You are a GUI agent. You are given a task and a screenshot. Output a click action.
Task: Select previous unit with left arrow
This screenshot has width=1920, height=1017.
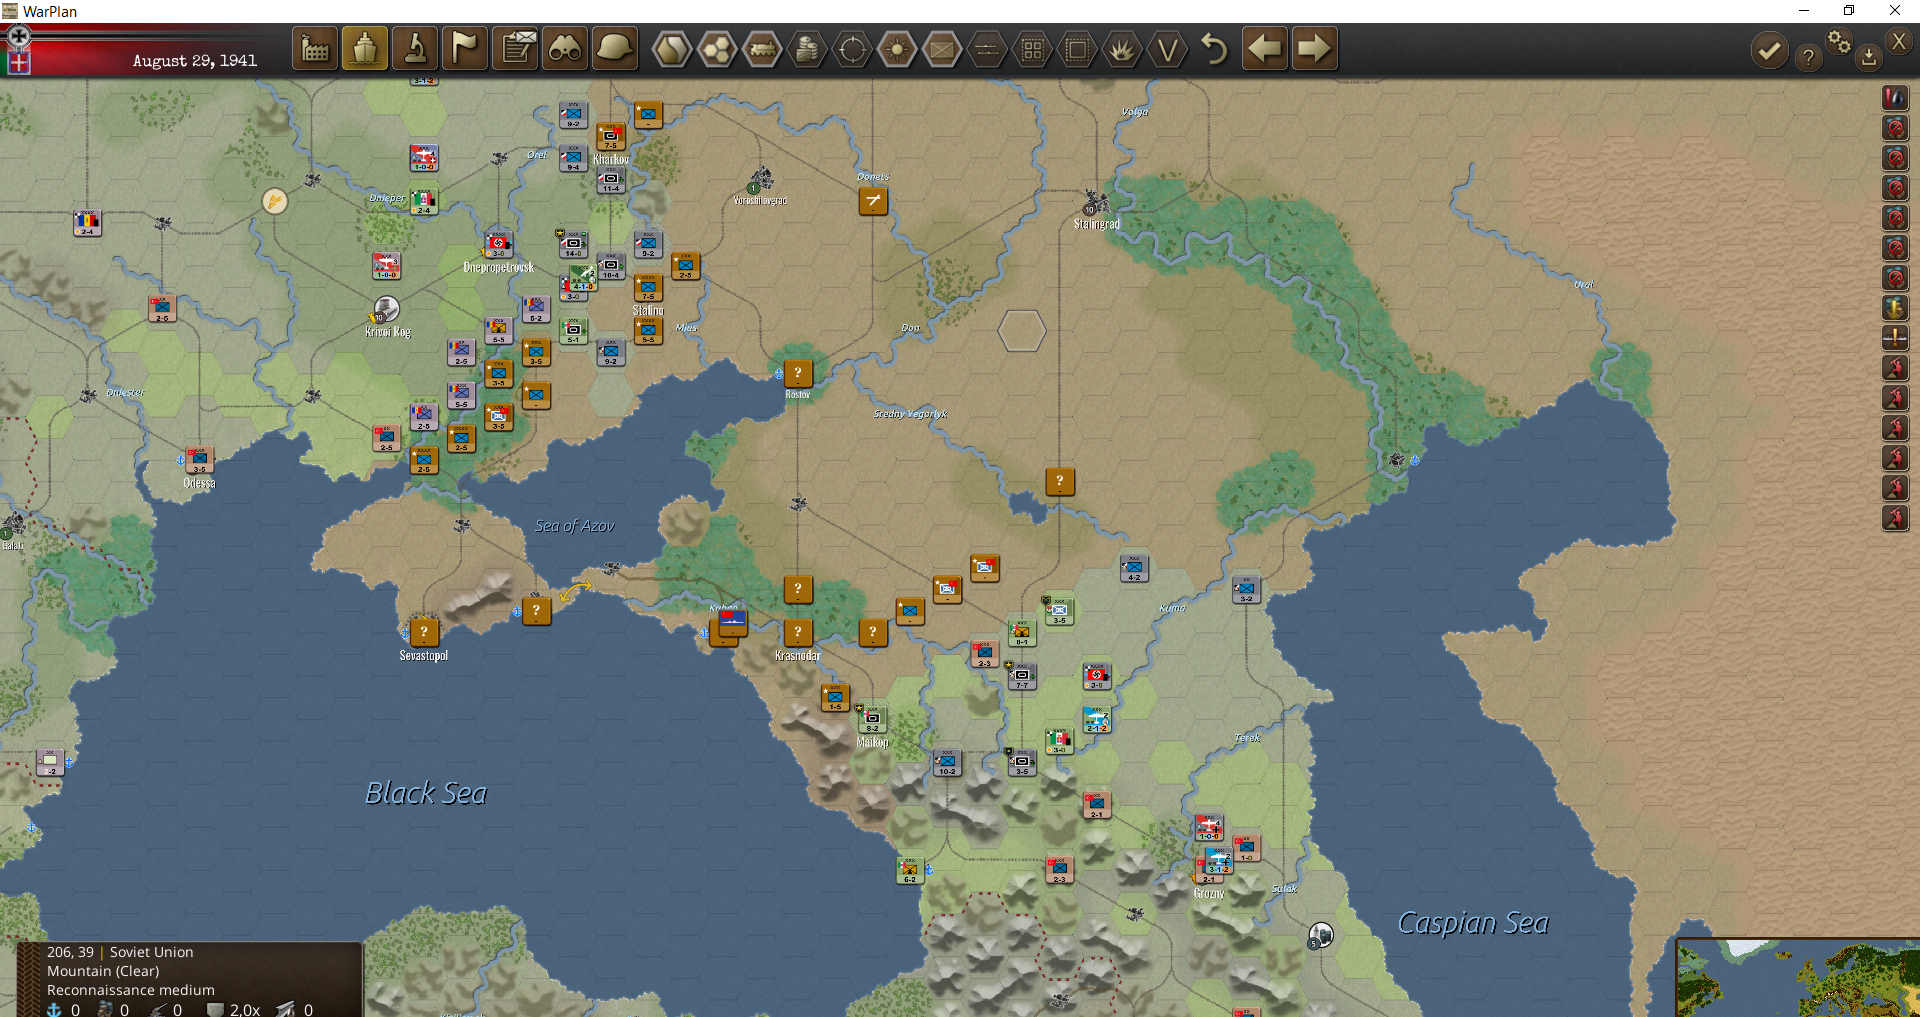1265,49
